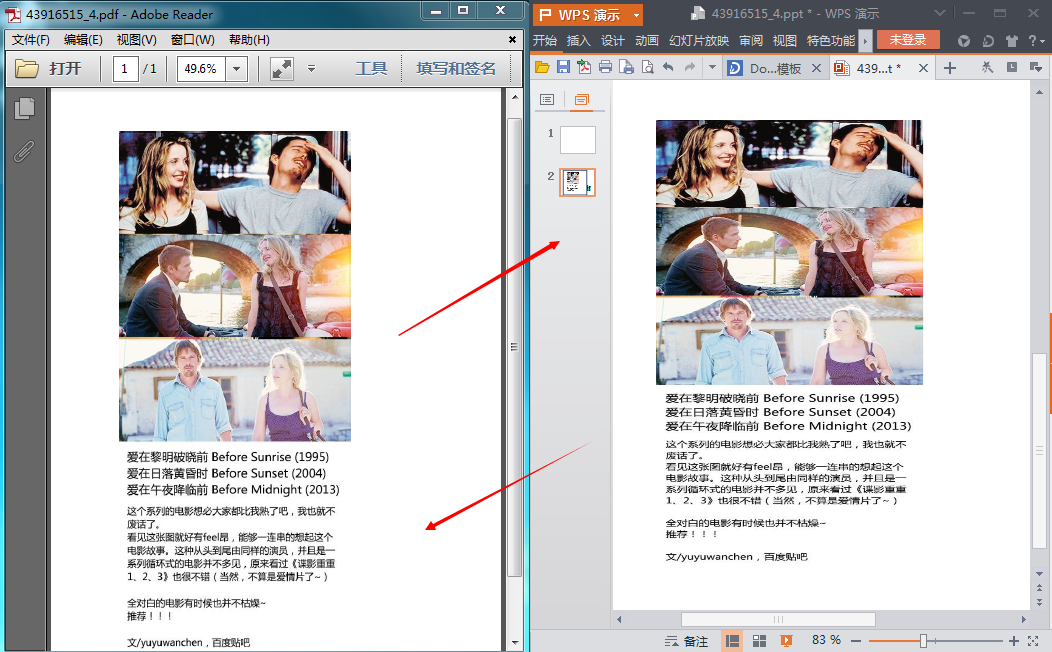1052x652 pixels.
Task: Click the page number input field in Adobe Reader
Action: click(x=125, y=68)
